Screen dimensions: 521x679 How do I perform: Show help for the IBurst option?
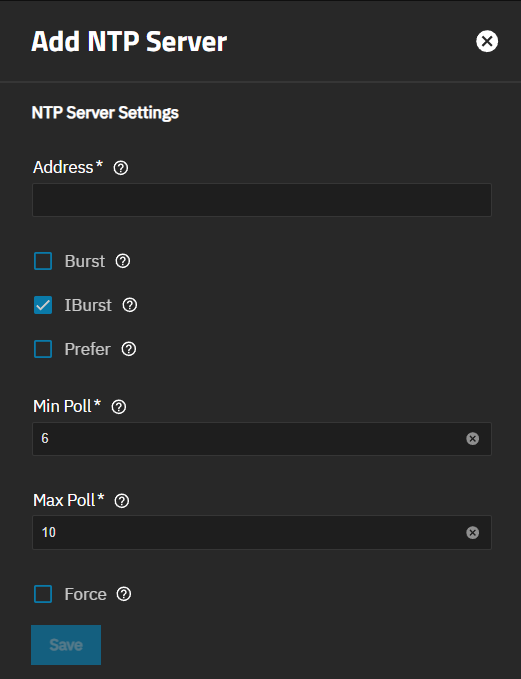click(x=129, y=305)
